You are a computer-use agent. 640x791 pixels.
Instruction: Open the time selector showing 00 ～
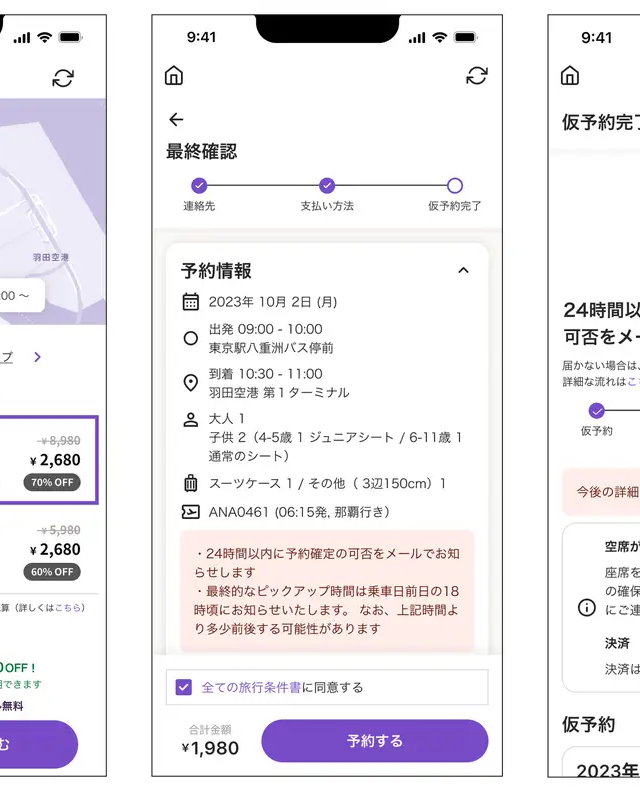click(20, 296)
